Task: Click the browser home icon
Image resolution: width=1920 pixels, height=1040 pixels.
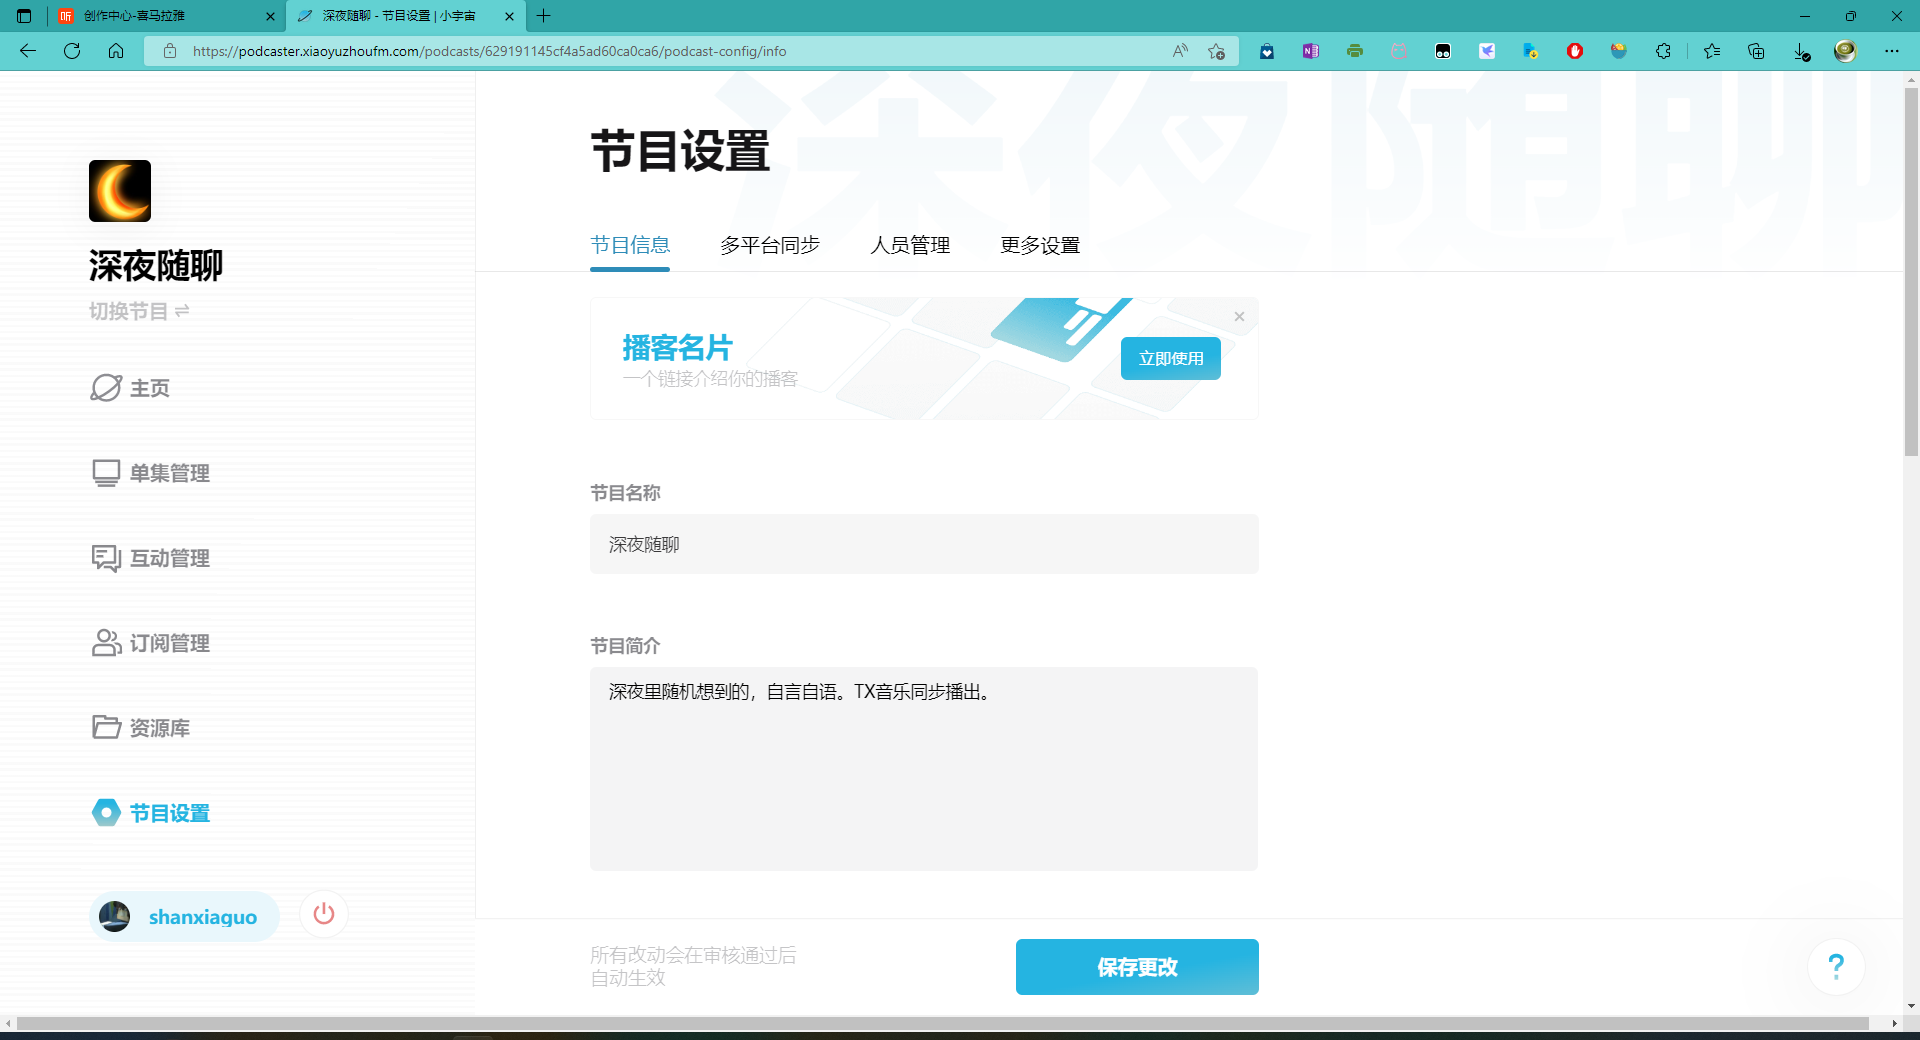Action: tap(116, 51)
